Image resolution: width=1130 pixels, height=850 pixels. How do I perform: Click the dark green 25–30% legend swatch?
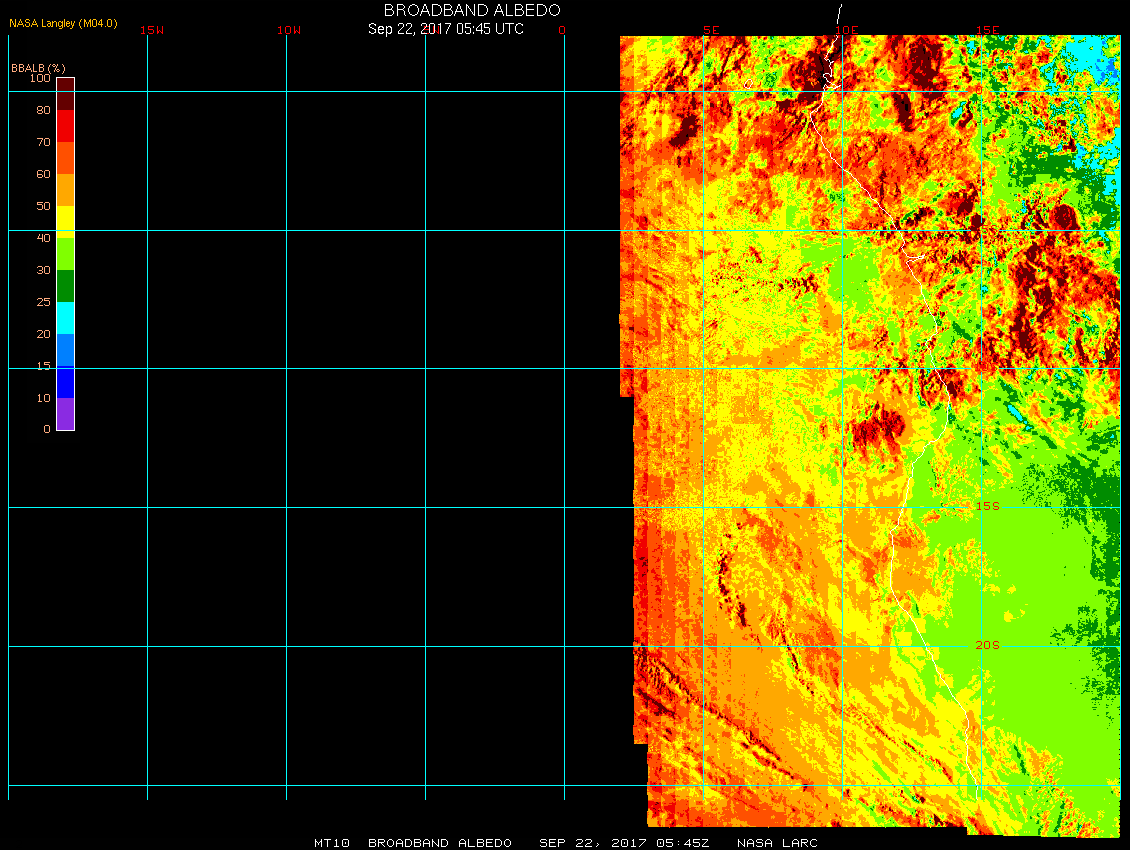[x=65, y=286]
